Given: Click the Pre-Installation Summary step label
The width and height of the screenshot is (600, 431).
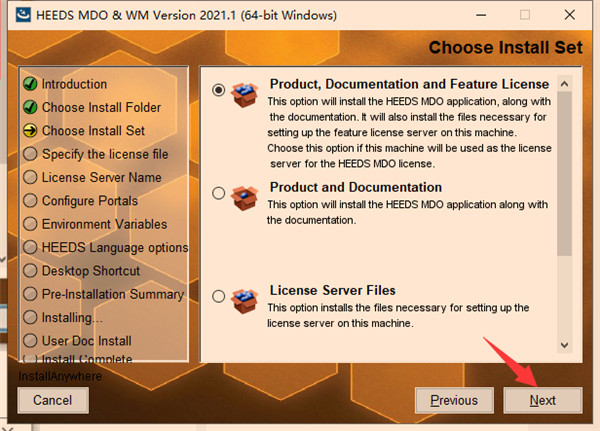Looking at the screenshot, I should pyautogui.click(x=113, y=294).
